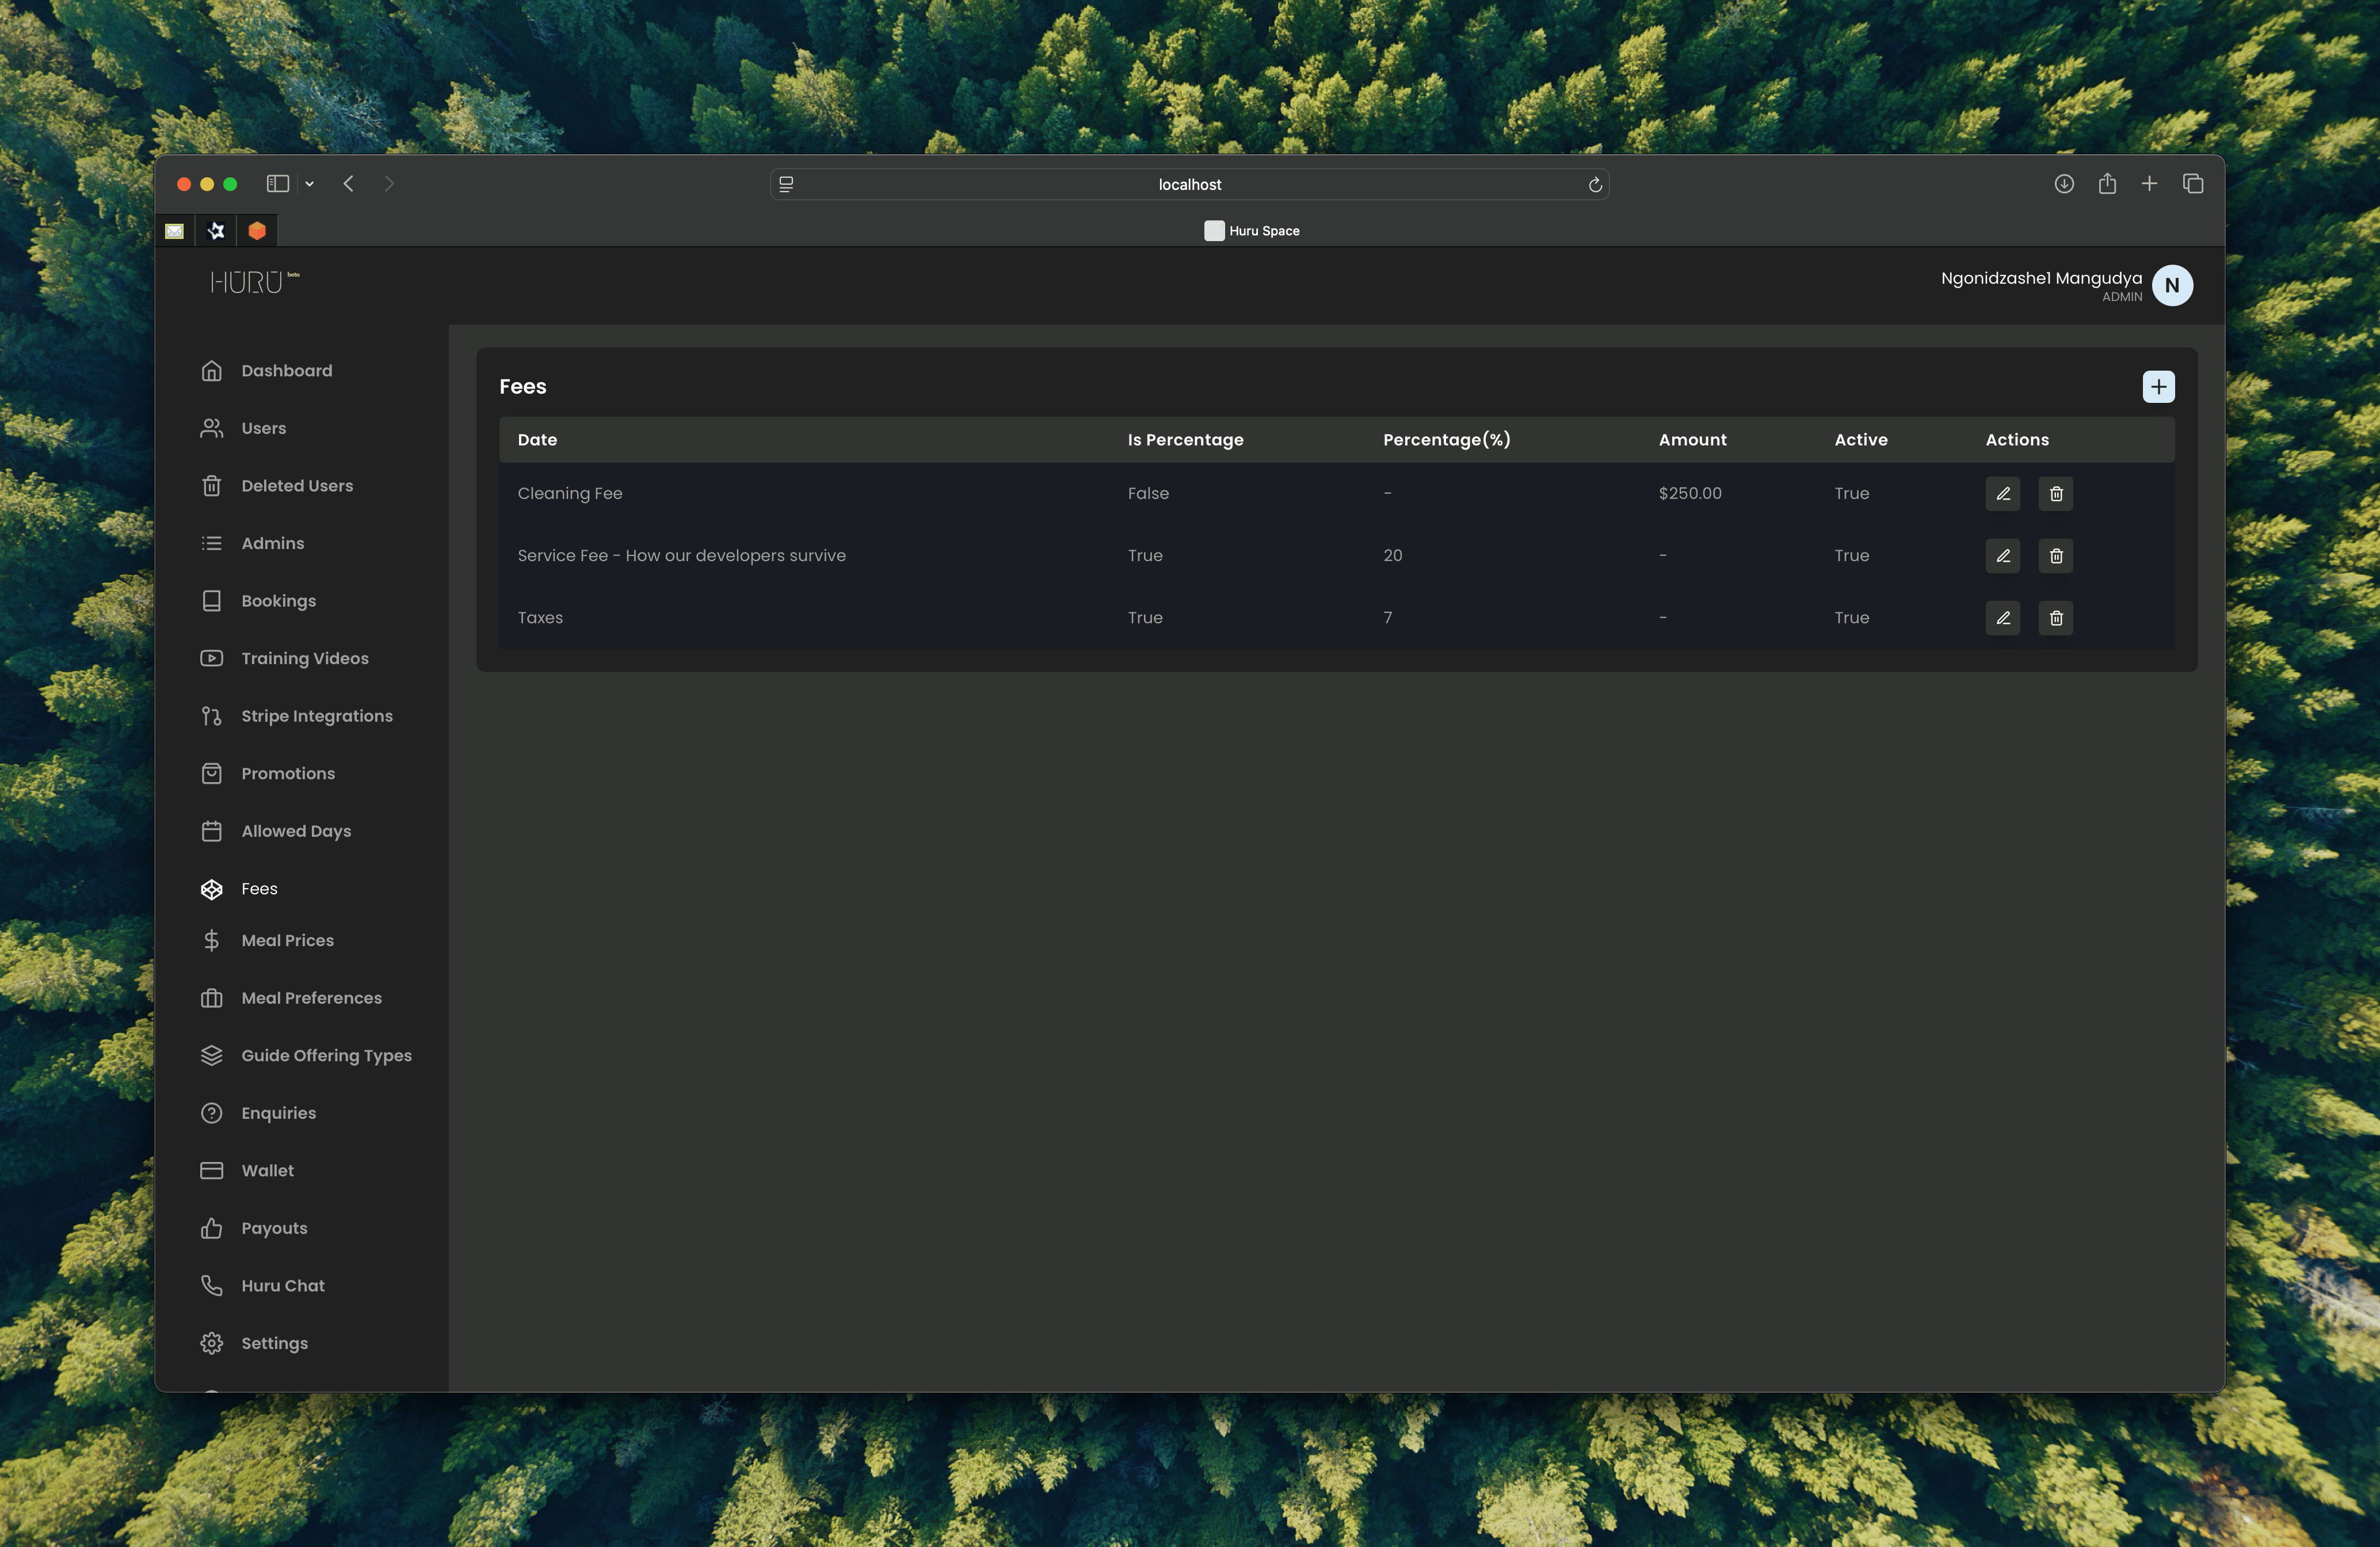Switch to the Huru Space tab
The image size is (2380, 1547).
pos(1252,230)
